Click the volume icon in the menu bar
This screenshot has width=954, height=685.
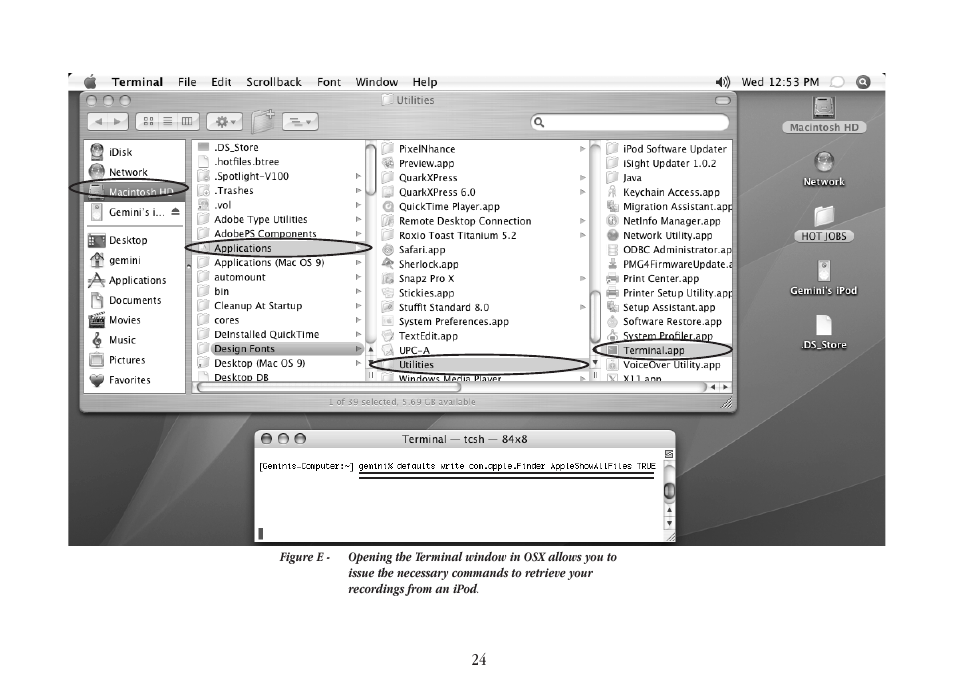click(x=722, y=82)
